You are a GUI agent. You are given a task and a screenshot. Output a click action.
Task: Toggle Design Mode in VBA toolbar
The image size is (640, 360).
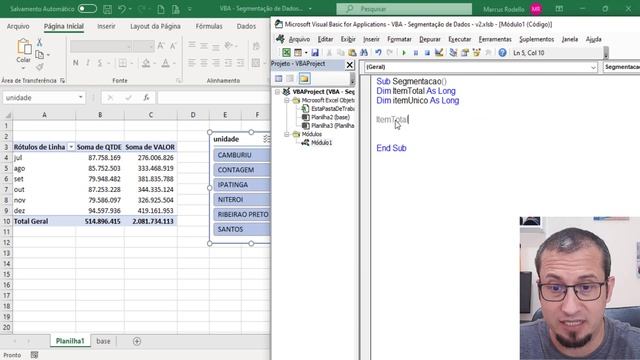(x=439, y=53)
